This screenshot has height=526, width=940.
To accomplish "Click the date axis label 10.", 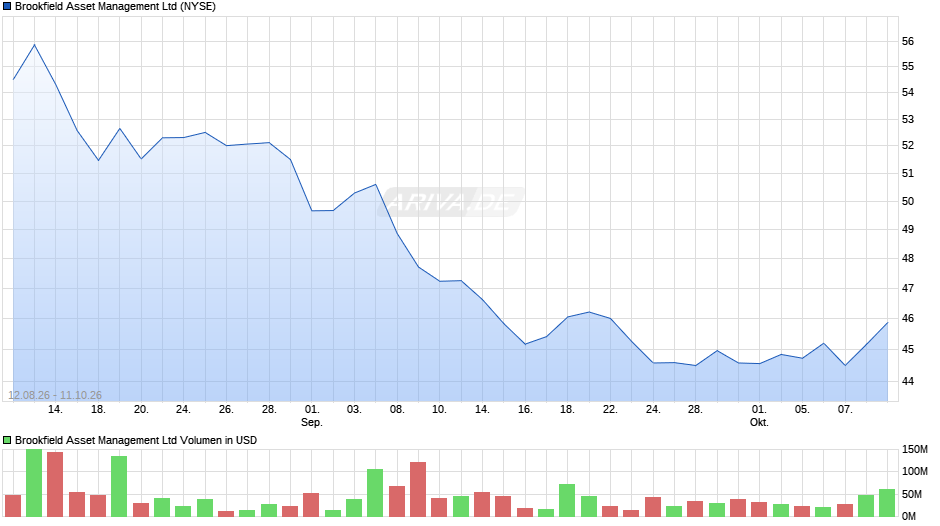I will (439, 409).
